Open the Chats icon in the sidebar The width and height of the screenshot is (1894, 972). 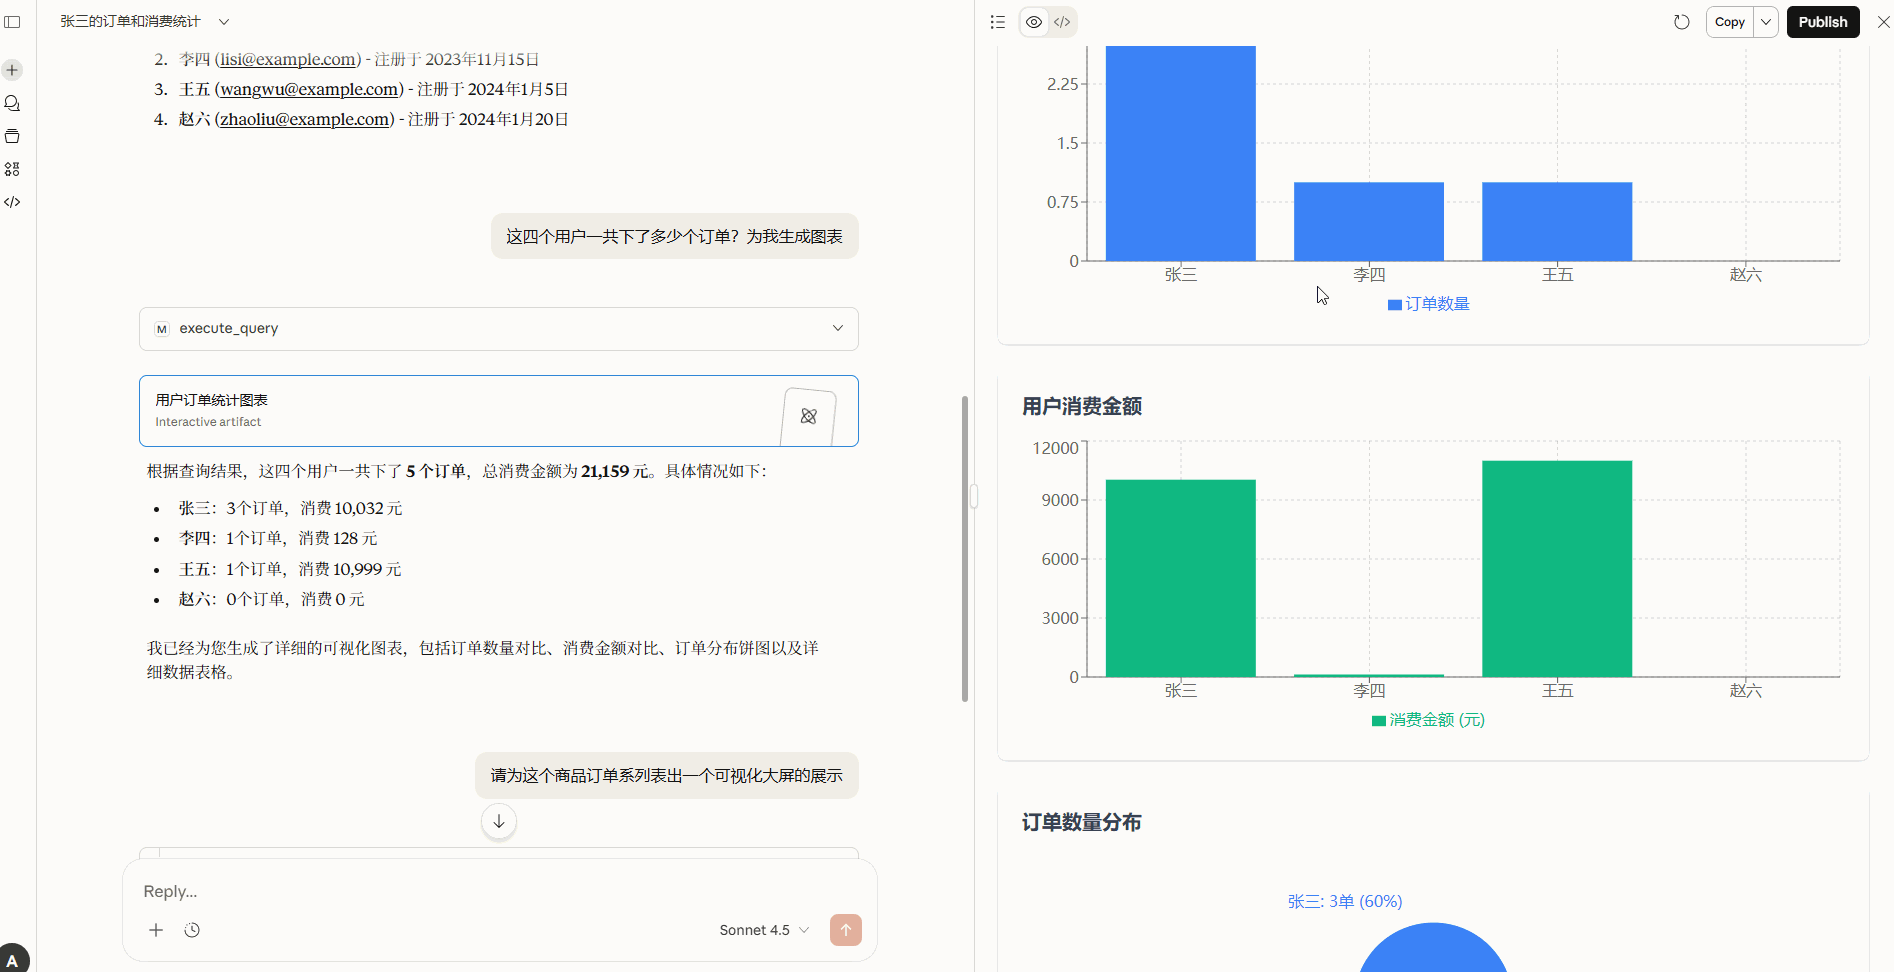tap(11, 103)
